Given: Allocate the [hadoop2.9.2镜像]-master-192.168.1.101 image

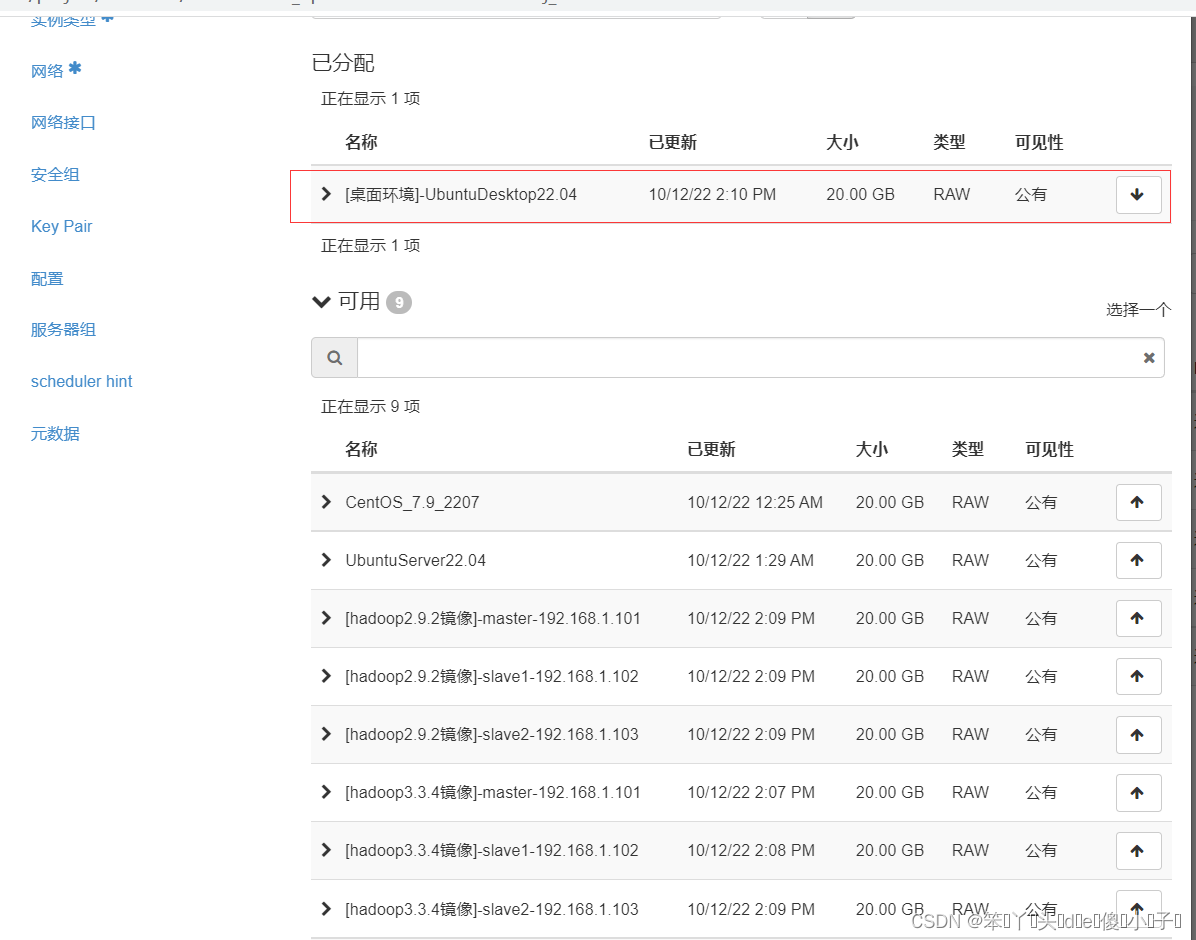Looking at the screenshot, I should click(1138, 618).
